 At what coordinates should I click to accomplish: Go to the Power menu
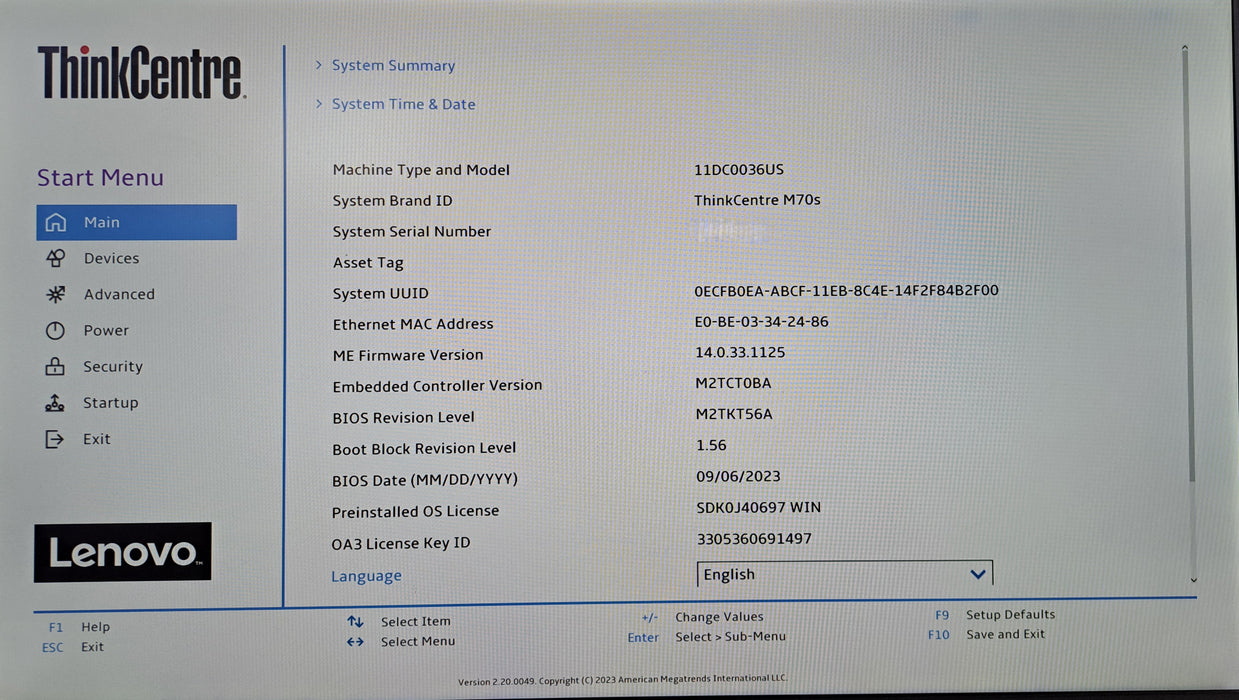coord(106,330)
